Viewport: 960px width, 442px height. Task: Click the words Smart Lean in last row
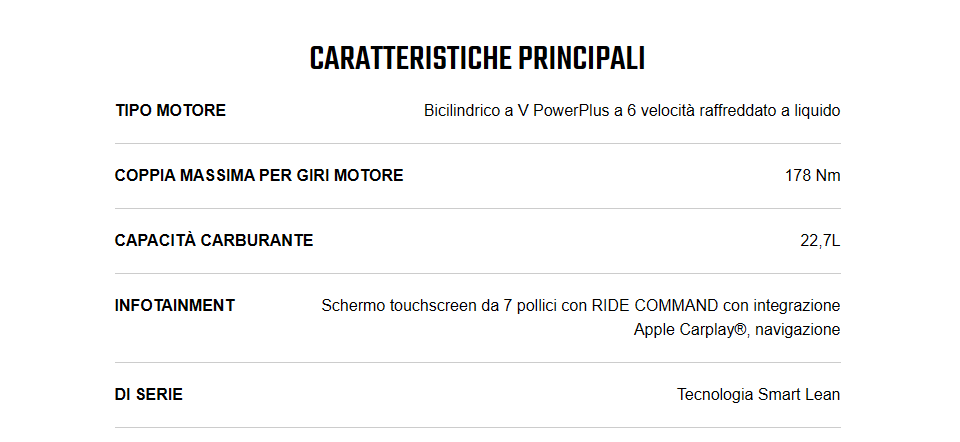(799, 395)
